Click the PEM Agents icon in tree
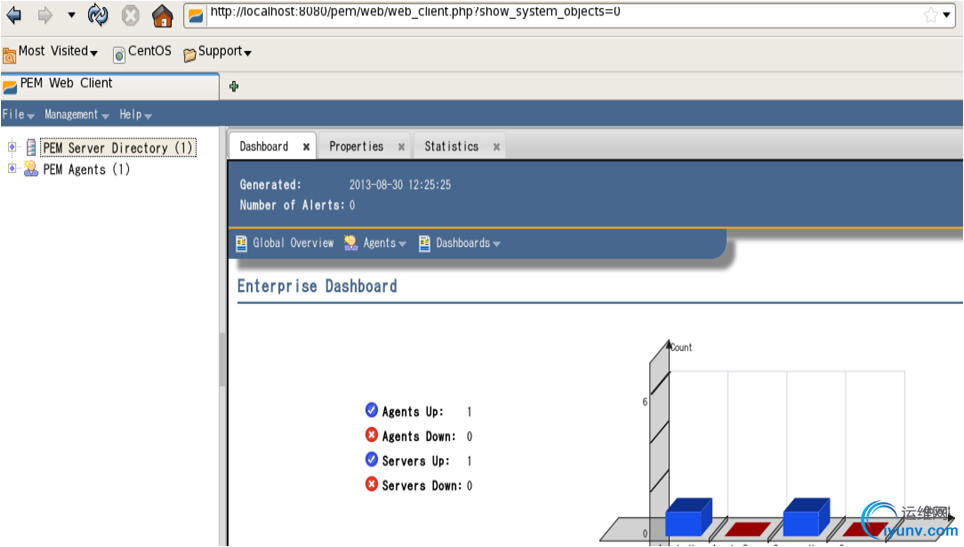Screen dimensions: 964x547 pyautogui.click(x=31, y=169)
